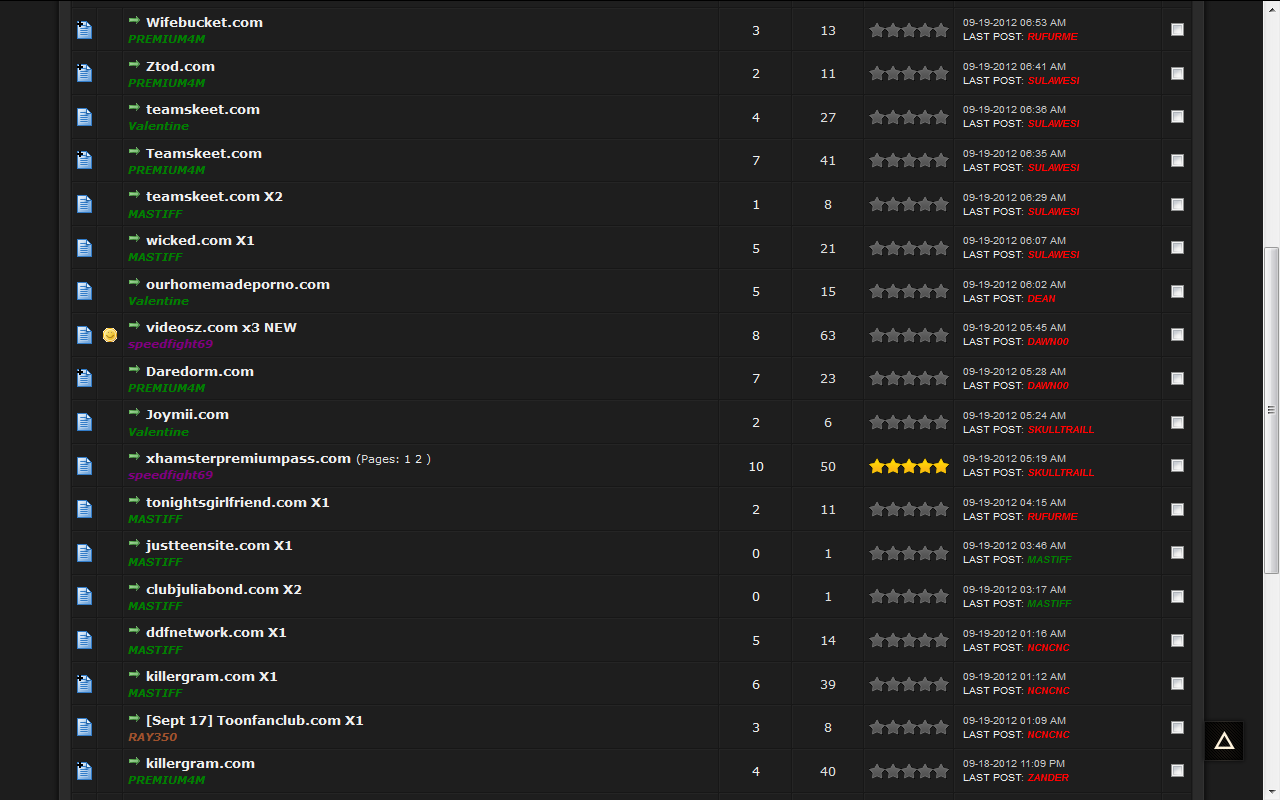Click the thread status icon for Wifebucket.com
The image size is (1280, 800).
coord(84,30)
